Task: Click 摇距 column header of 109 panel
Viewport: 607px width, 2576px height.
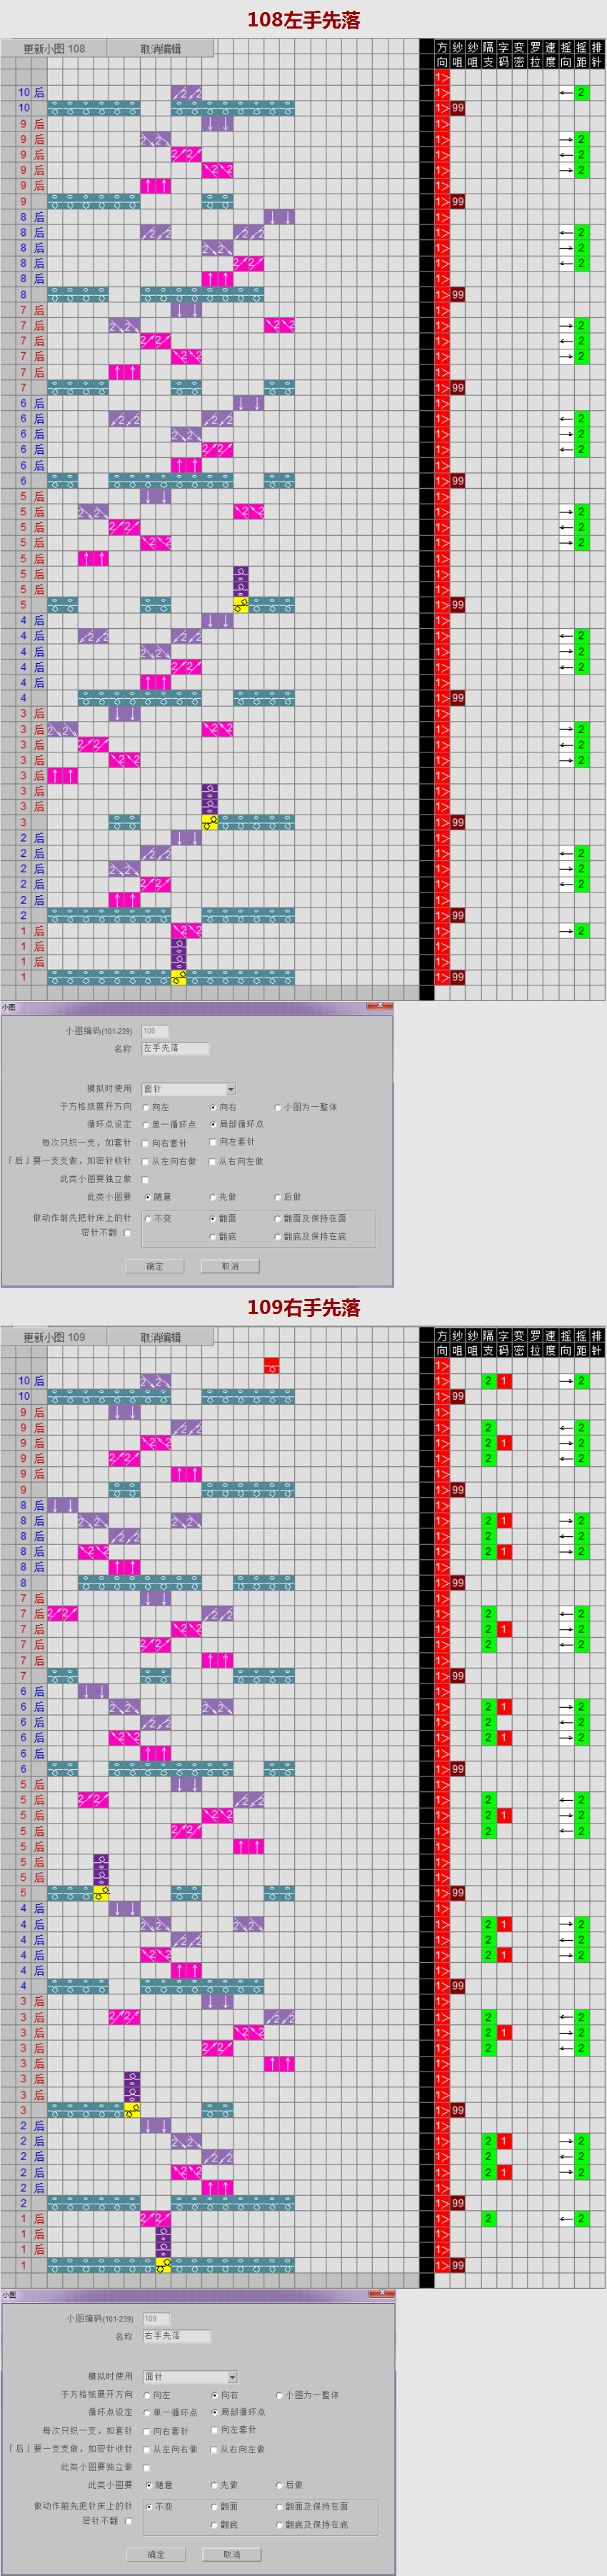Action: pyautogui.click(x=581, y=1342)
